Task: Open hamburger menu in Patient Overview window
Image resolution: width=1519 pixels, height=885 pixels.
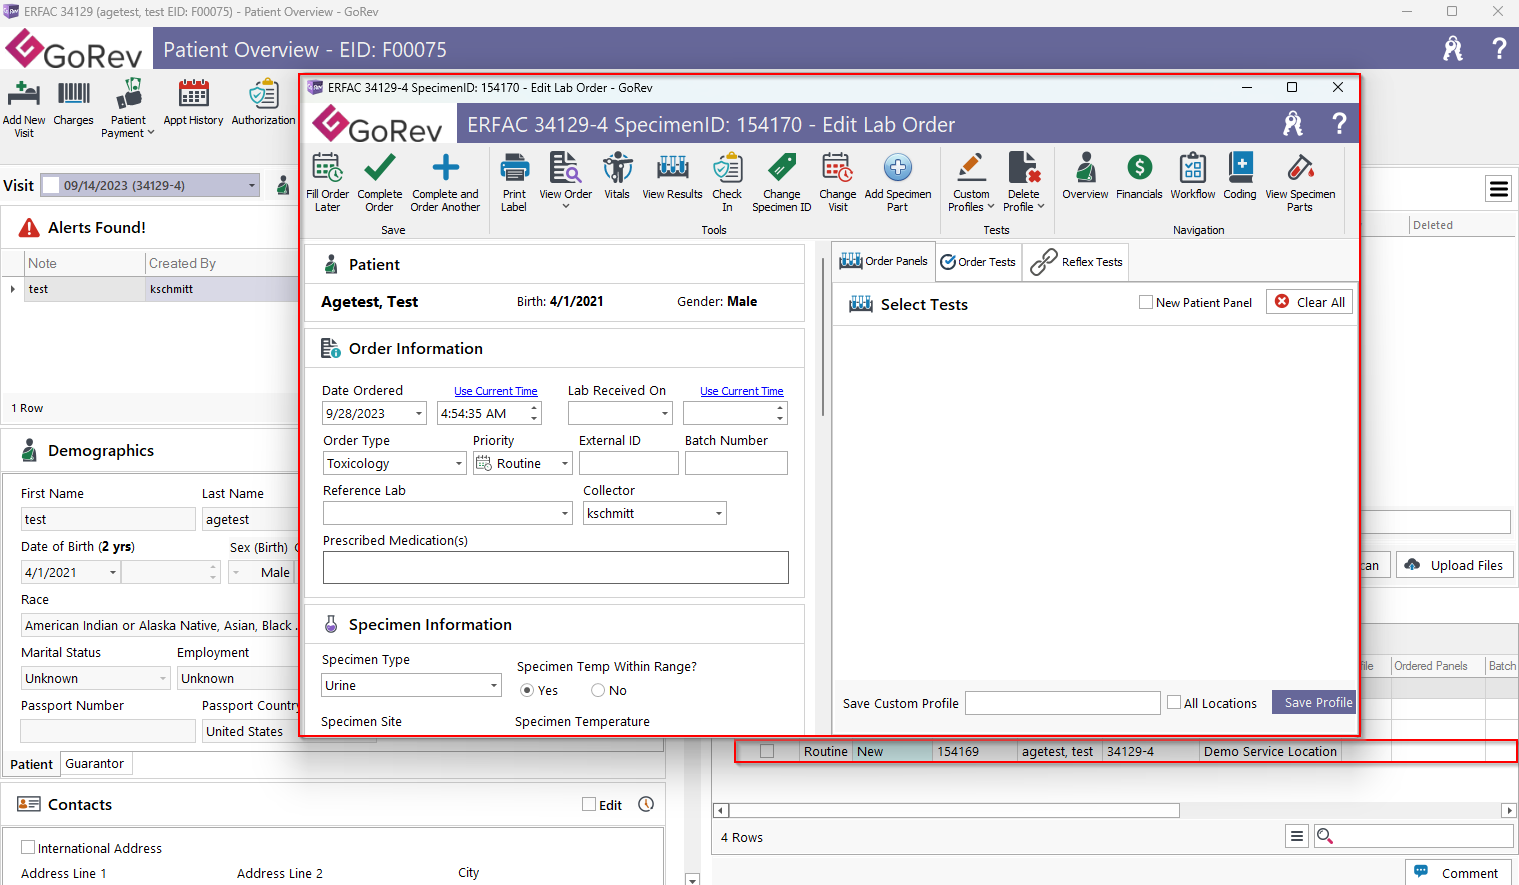Action: click(1498, 188)
